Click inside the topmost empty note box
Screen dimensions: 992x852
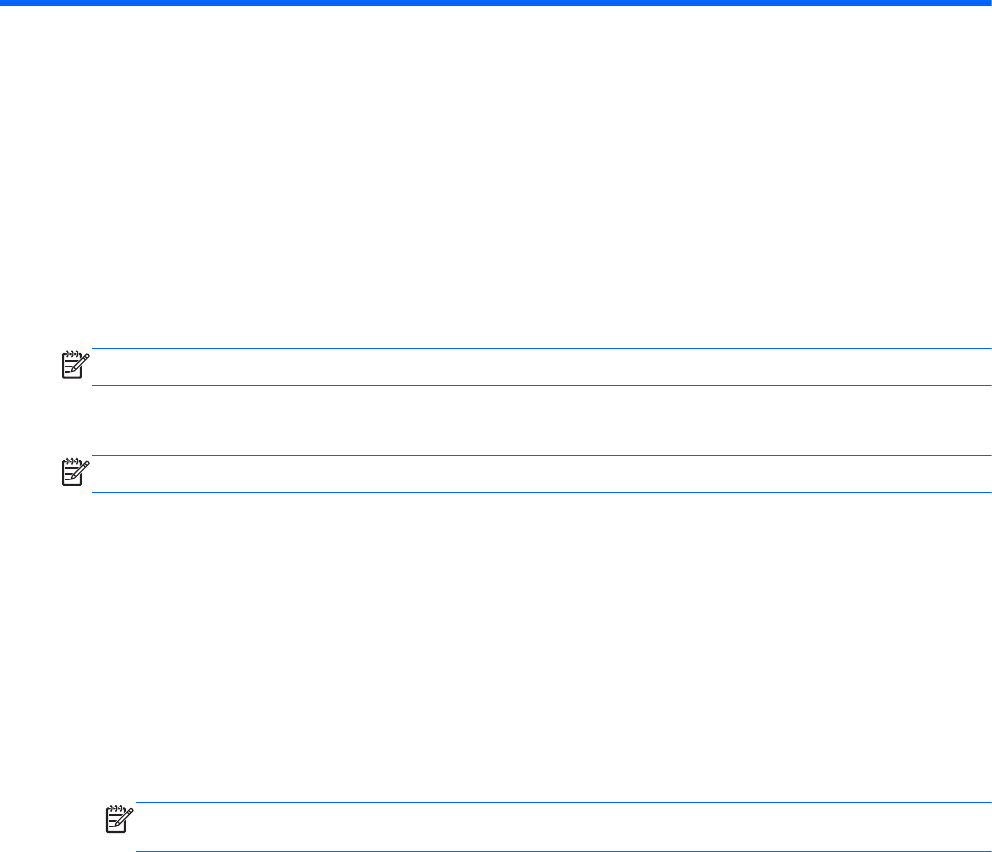[x=540, y=367]
